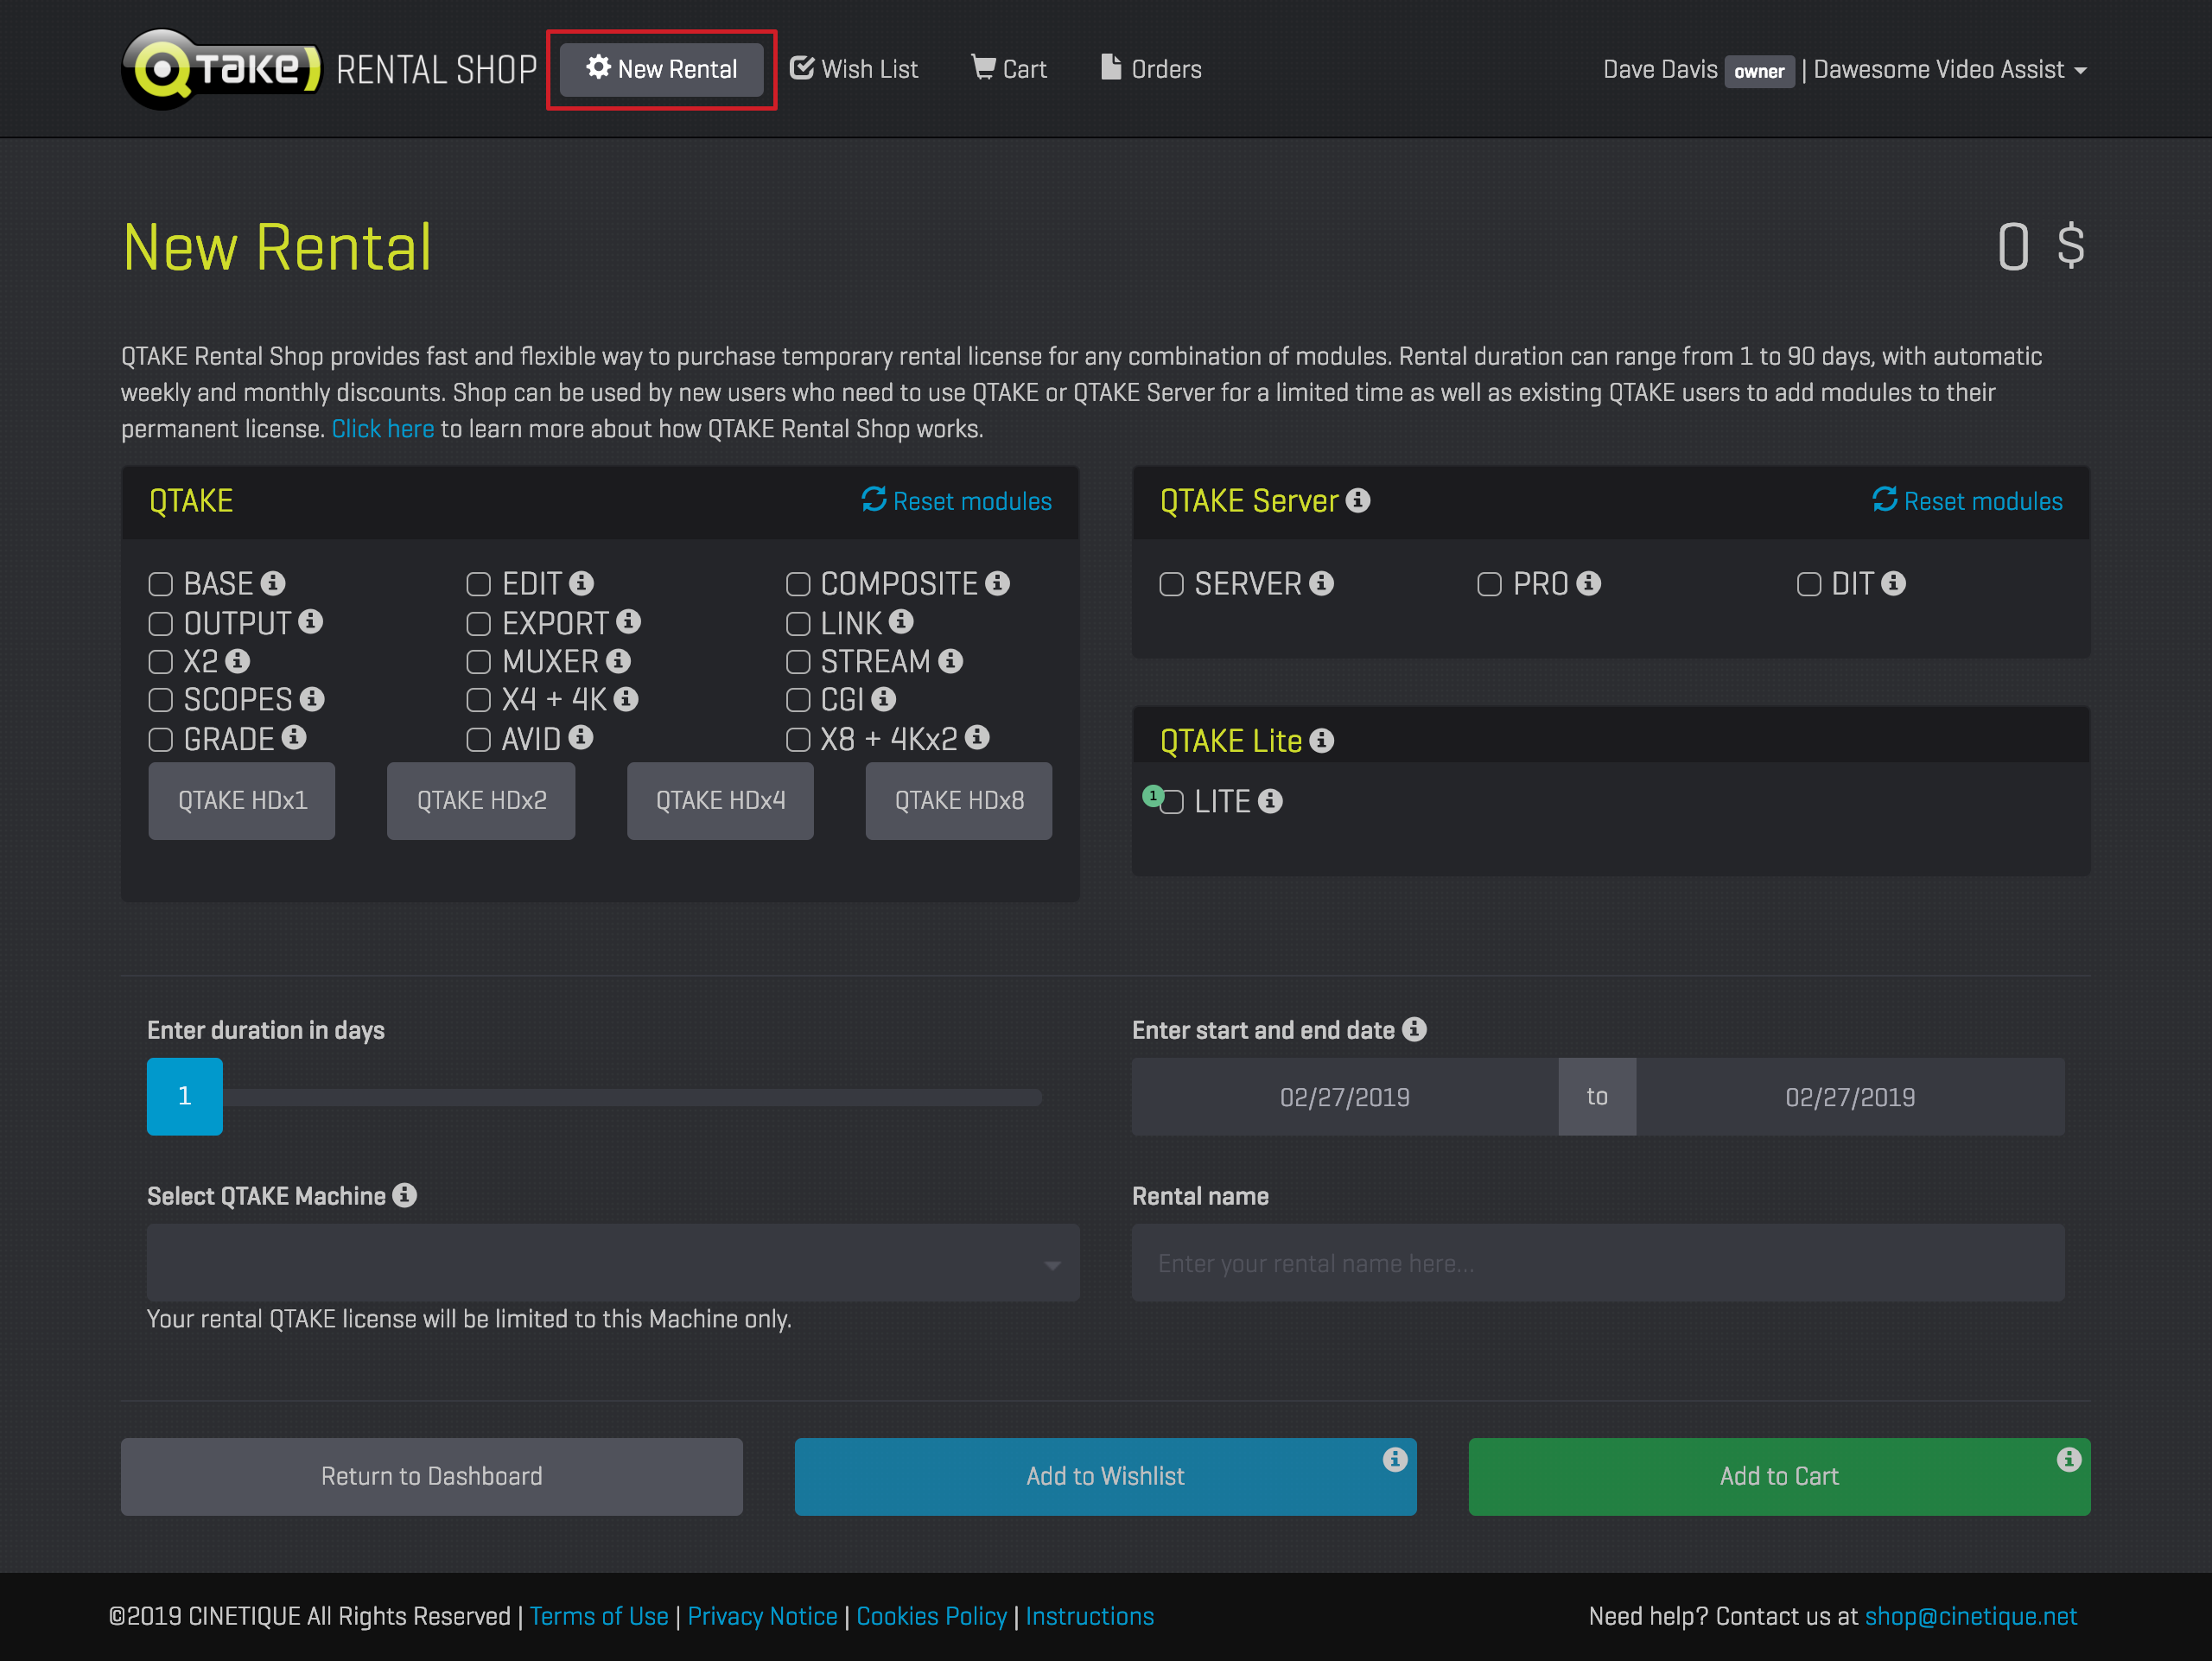The height and width of the screenshot is (1661, 2212).
Task: Go to the Orders page
Action: click(1151, 69)
